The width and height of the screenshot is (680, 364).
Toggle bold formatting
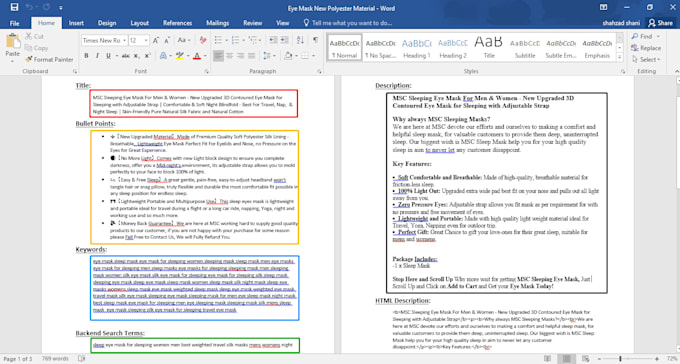point(86,56)
